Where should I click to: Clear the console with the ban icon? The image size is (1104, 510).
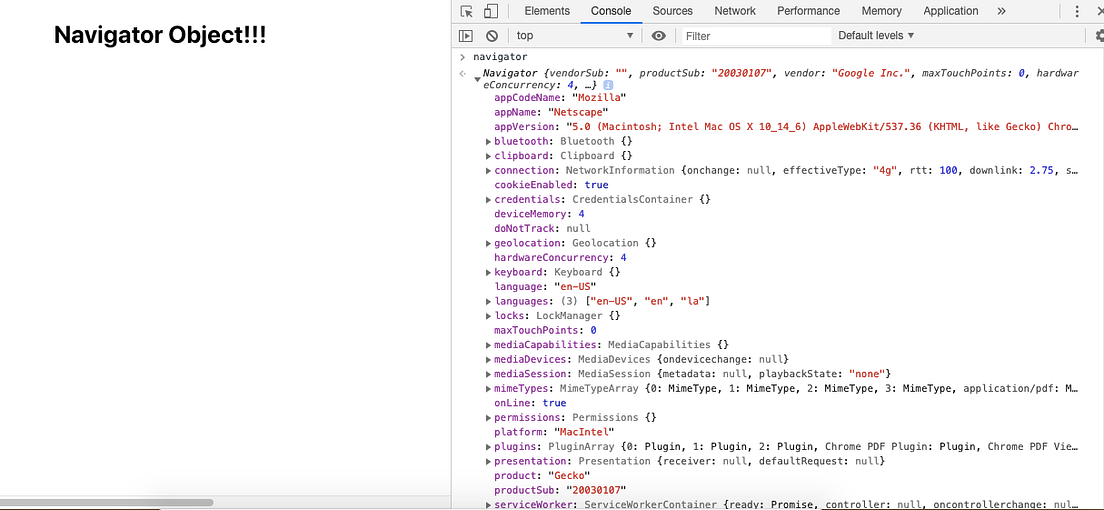tap(492, 35)
